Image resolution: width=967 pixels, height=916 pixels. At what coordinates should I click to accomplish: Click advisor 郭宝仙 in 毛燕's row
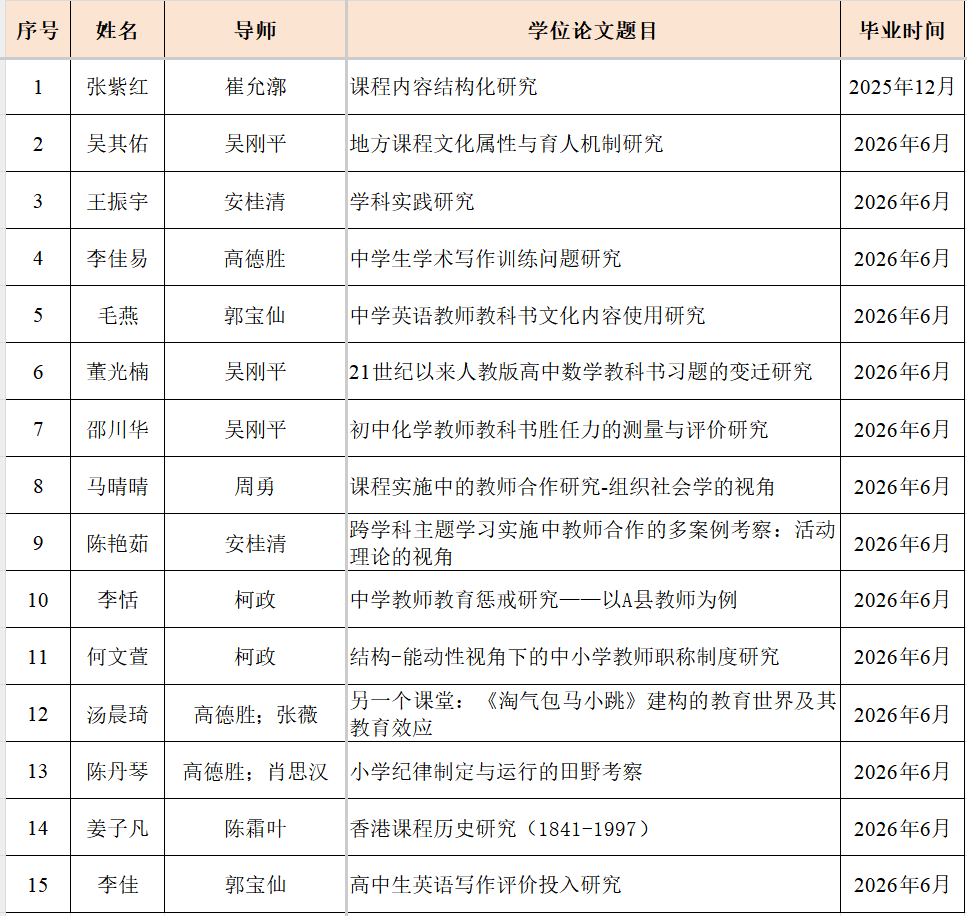pos(255,315)
